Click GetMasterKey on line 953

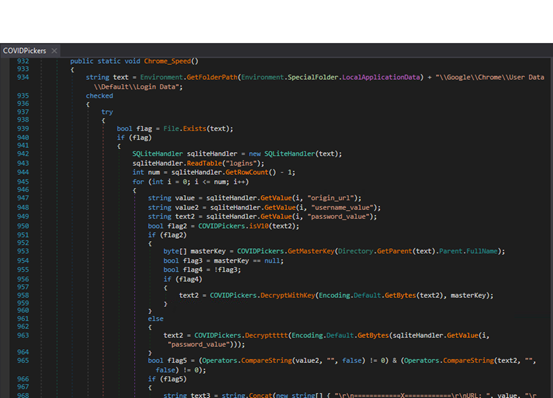coord(311,251)
